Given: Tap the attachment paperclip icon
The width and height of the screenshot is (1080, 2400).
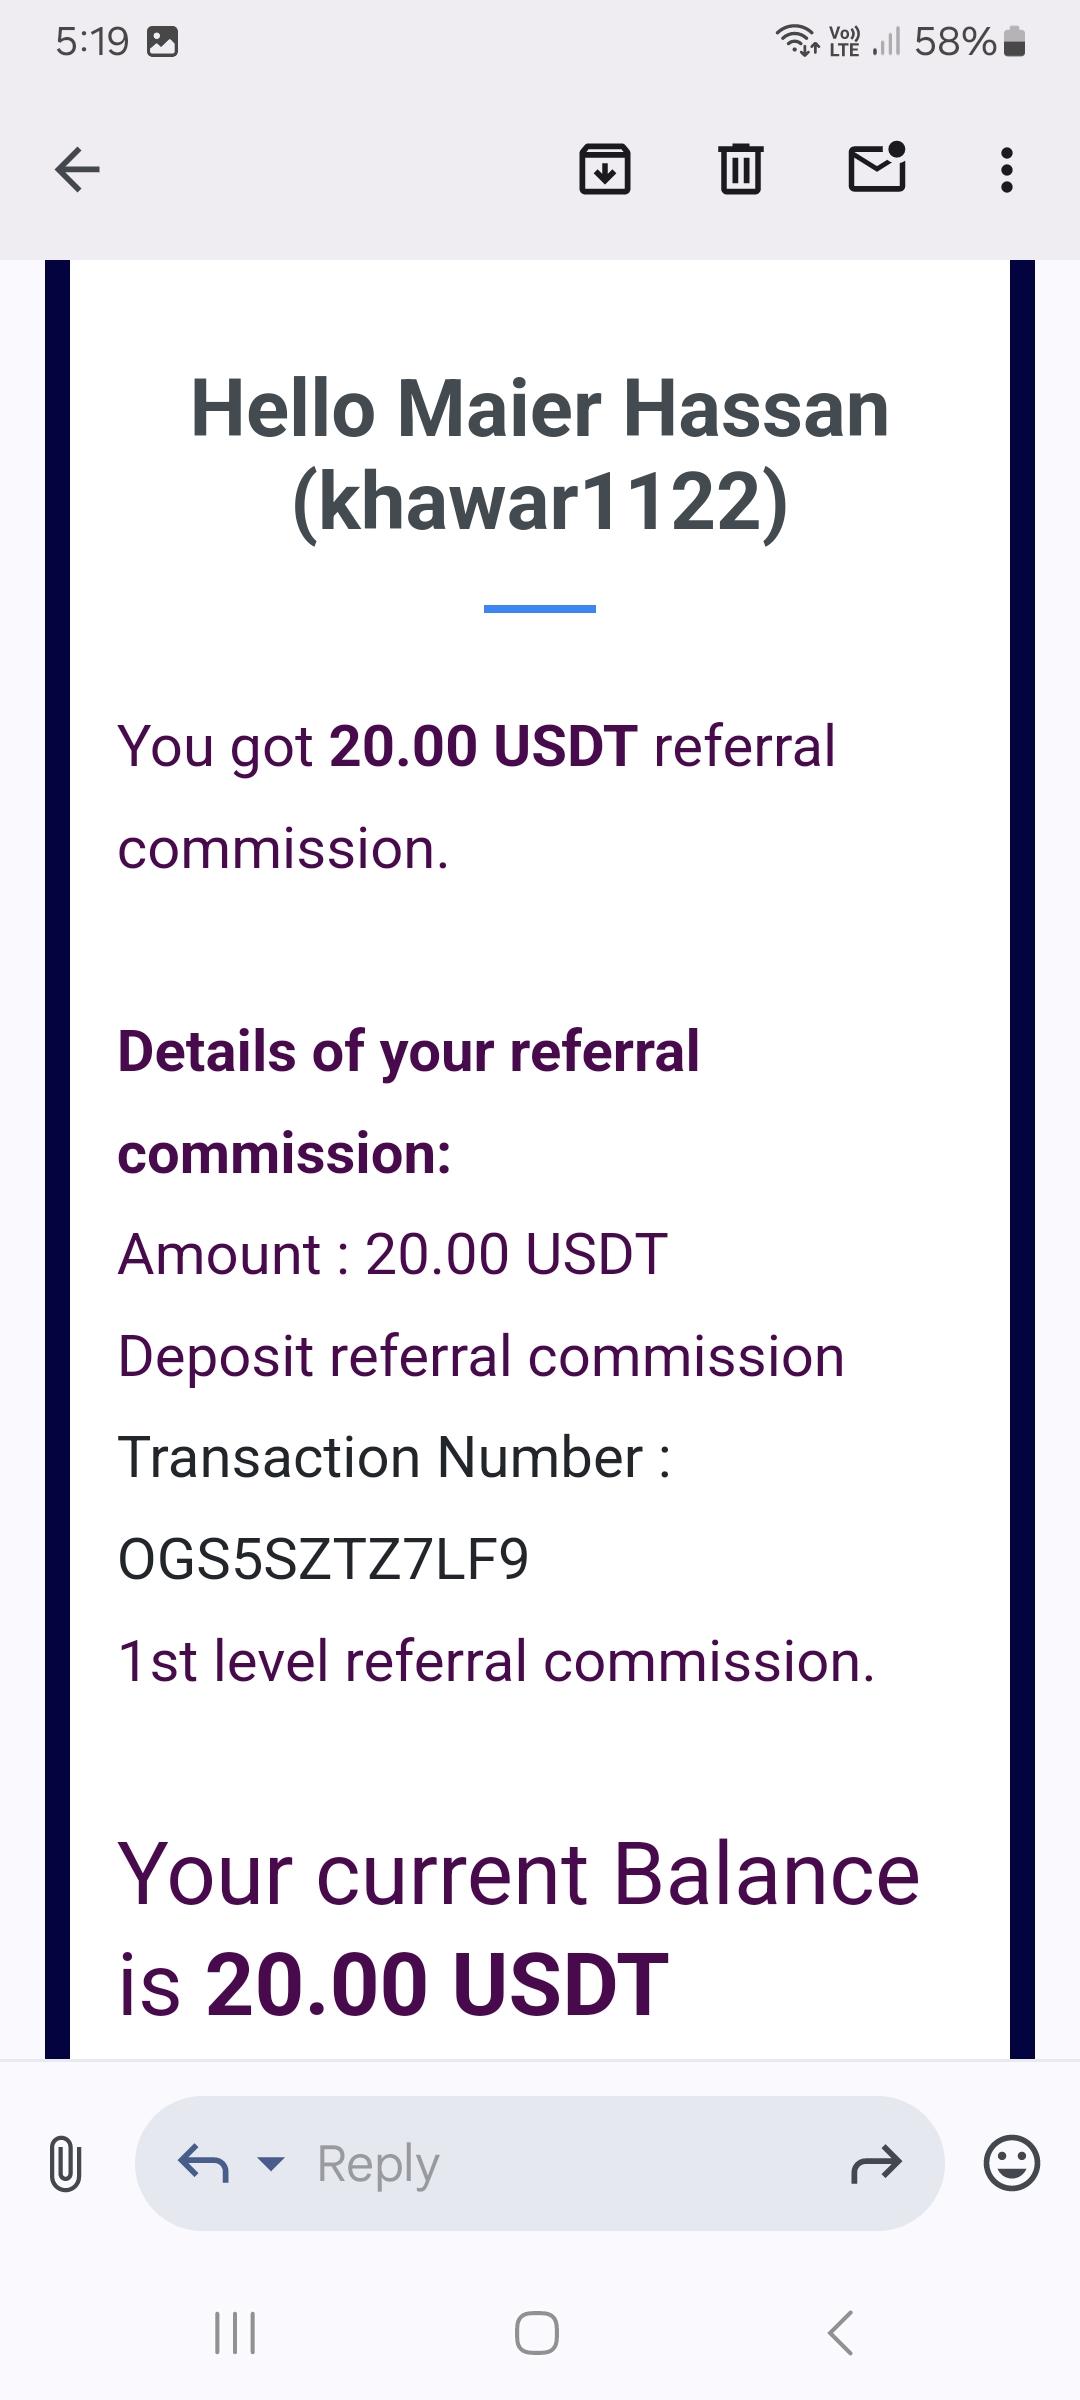Looking at the screenshot, I should 65,2164.
